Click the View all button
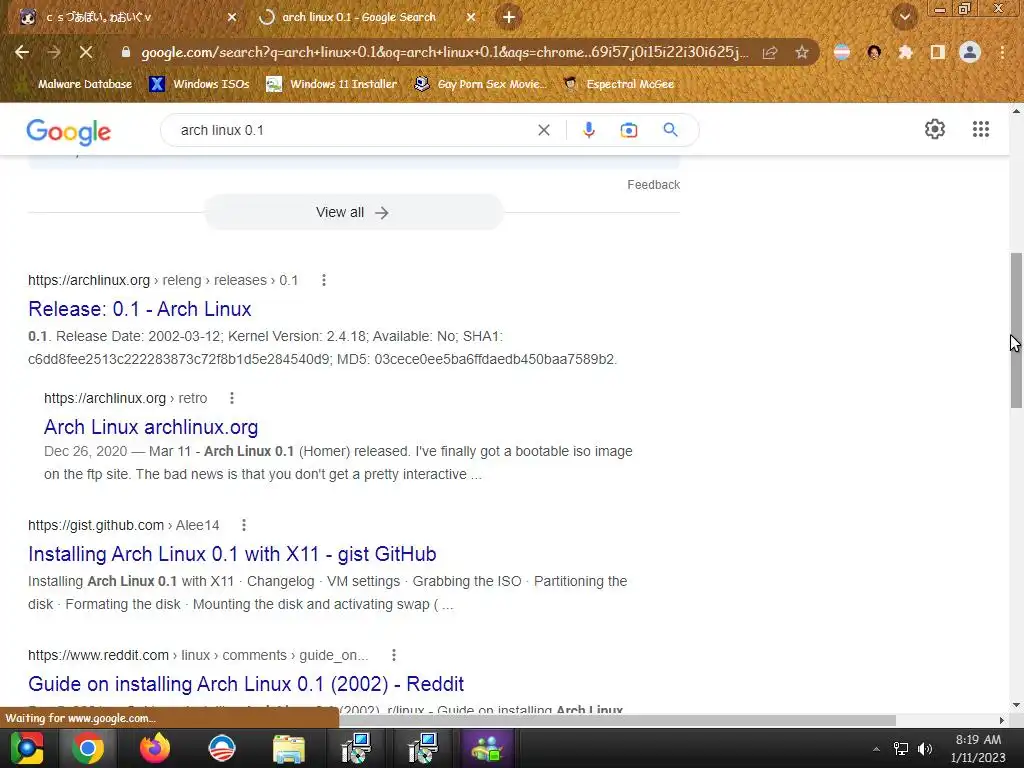 point(353,212)
